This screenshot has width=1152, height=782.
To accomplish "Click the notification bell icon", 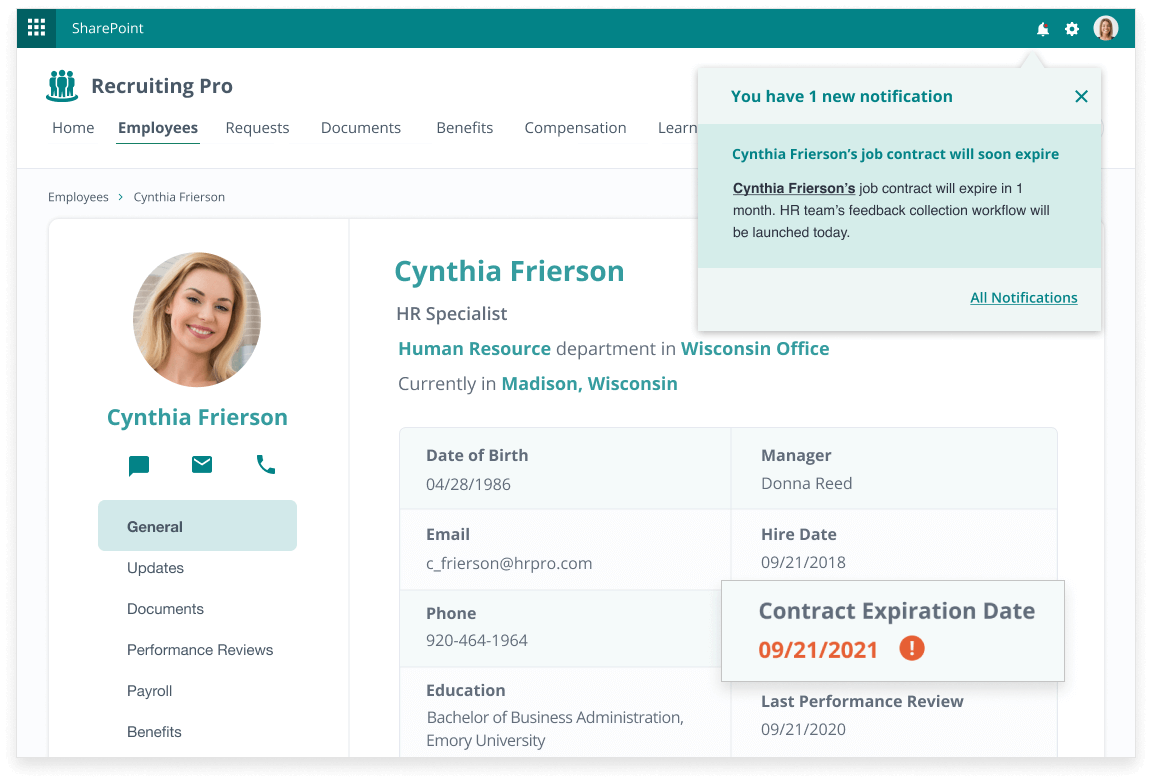I will [1043, 29].
